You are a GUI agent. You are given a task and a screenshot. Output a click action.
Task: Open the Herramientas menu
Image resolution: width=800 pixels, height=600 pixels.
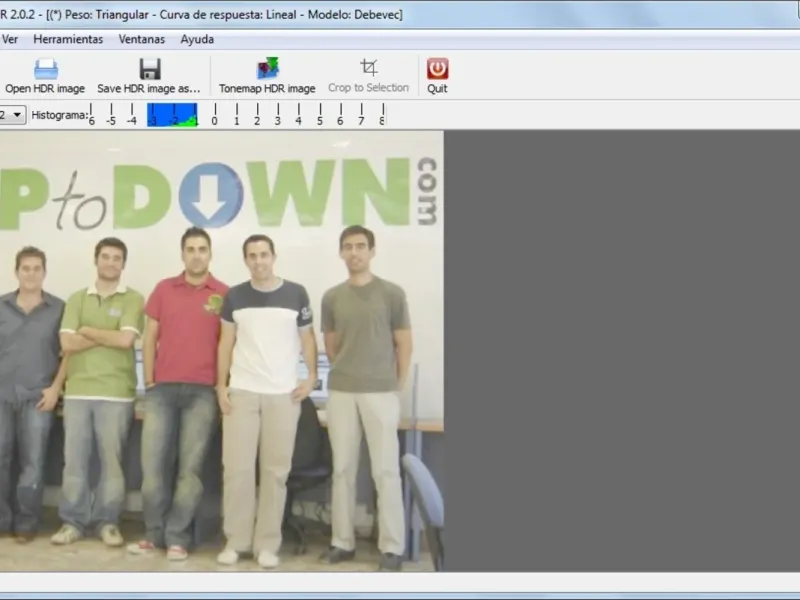[x=68, y=39]
